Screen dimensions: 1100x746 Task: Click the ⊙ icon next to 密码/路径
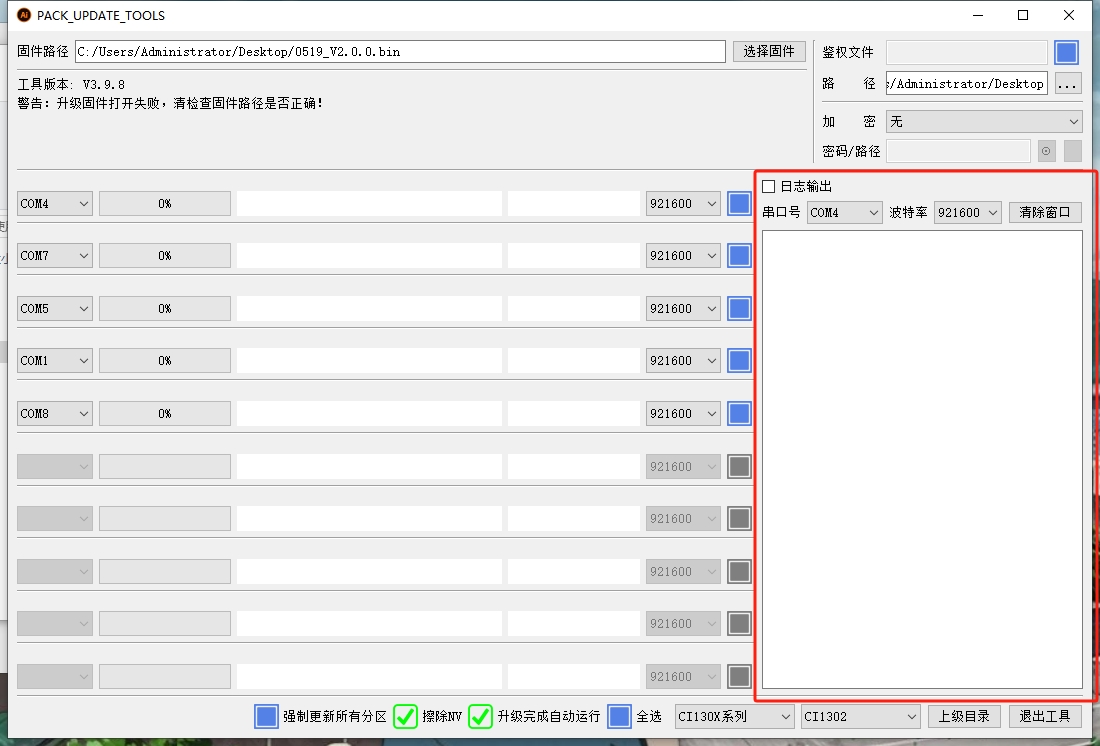[x=1046, y=150]
